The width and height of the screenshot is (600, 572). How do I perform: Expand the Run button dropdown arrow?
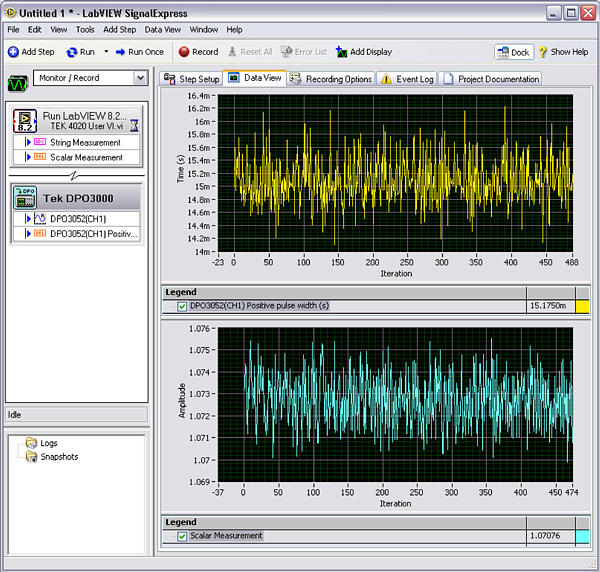point(106,52)
